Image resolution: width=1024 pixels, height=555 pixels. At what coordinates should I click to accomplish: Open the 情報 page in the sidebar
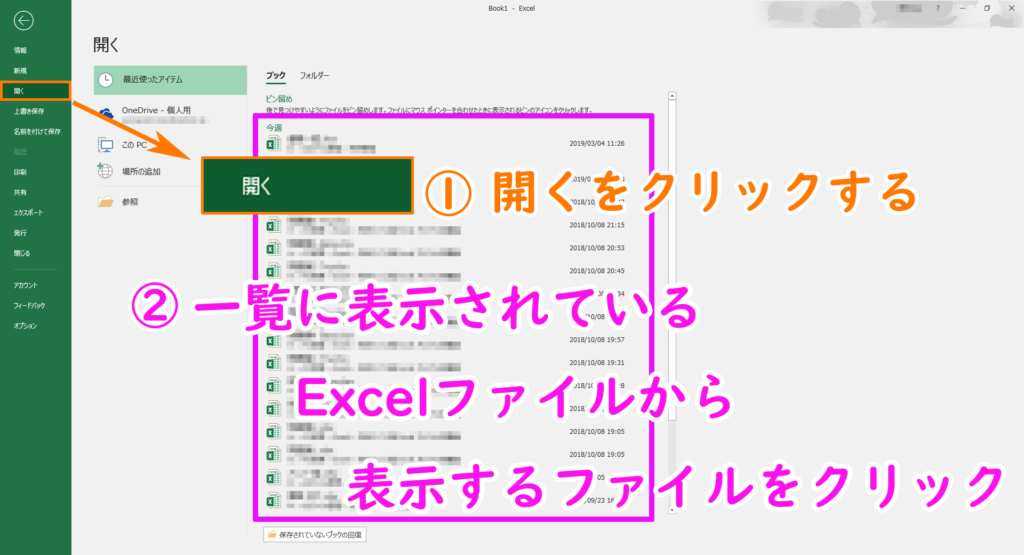coord(20,50)
